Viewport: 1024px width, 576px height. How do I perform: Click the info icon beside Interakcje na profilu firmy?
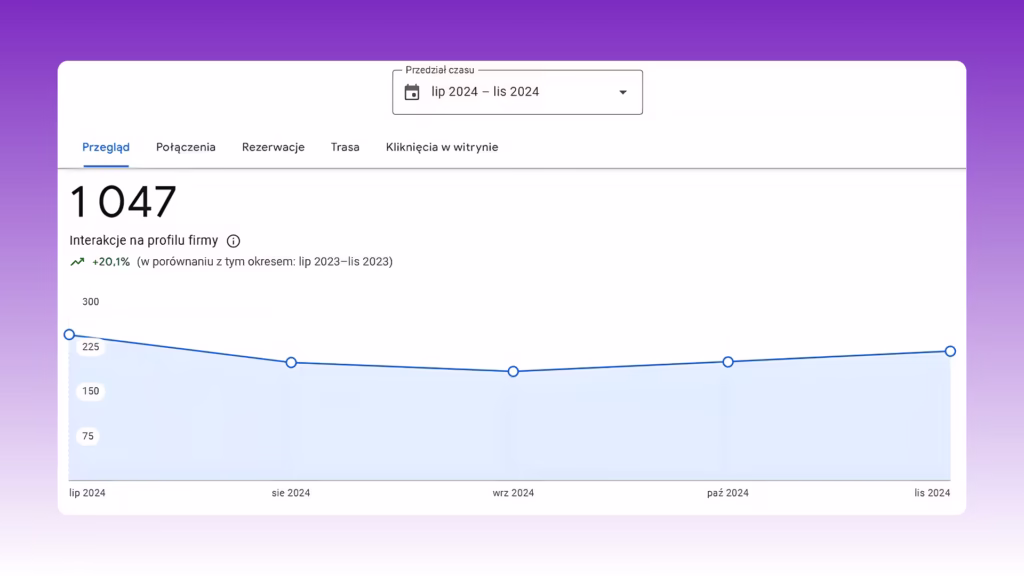pyautogui.click(x=233, y=241)
